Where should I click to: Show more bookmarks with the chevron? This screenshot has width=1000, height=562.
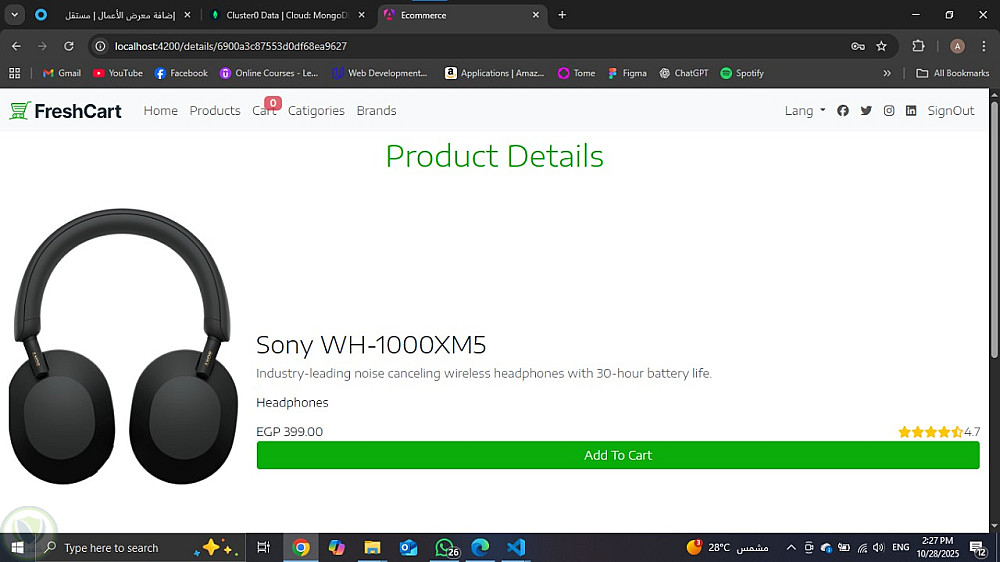tap(886, 73)
